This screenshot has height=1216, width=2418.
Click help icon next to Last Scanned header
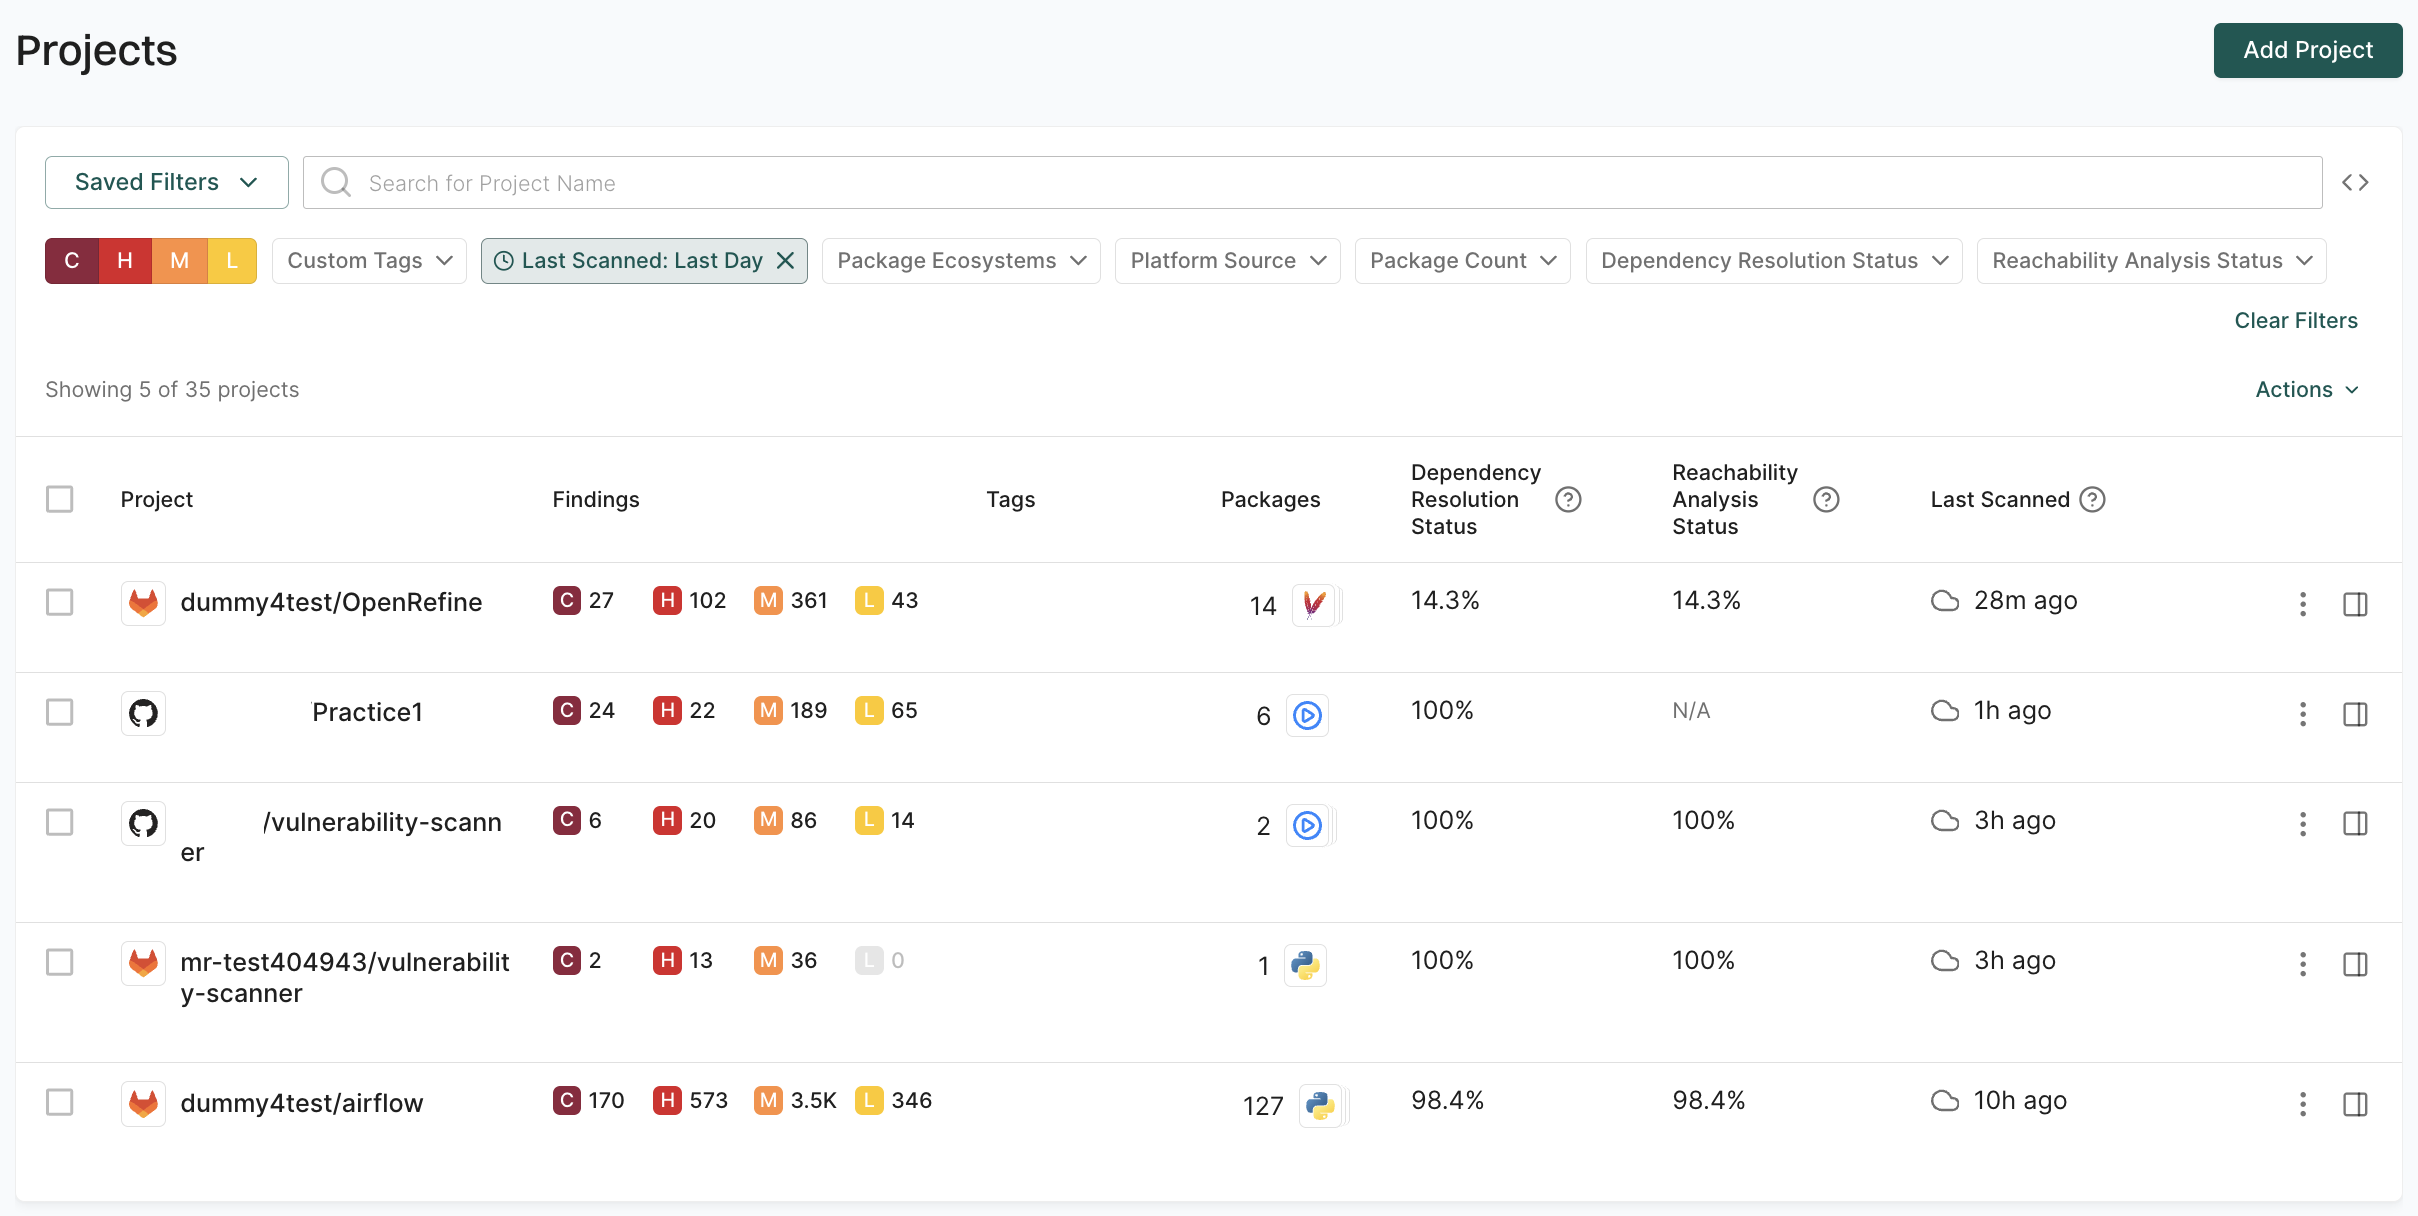(2092, 499)
